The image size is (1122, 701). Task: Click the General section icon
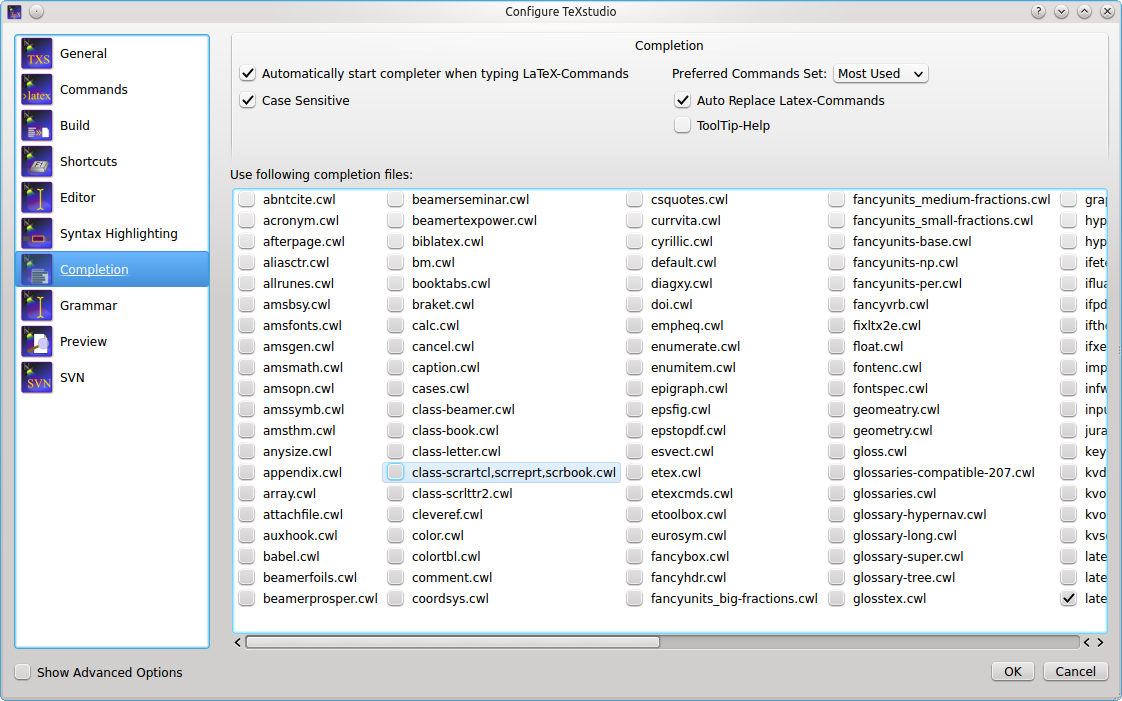pyautogui.click(x=37, y=54)
